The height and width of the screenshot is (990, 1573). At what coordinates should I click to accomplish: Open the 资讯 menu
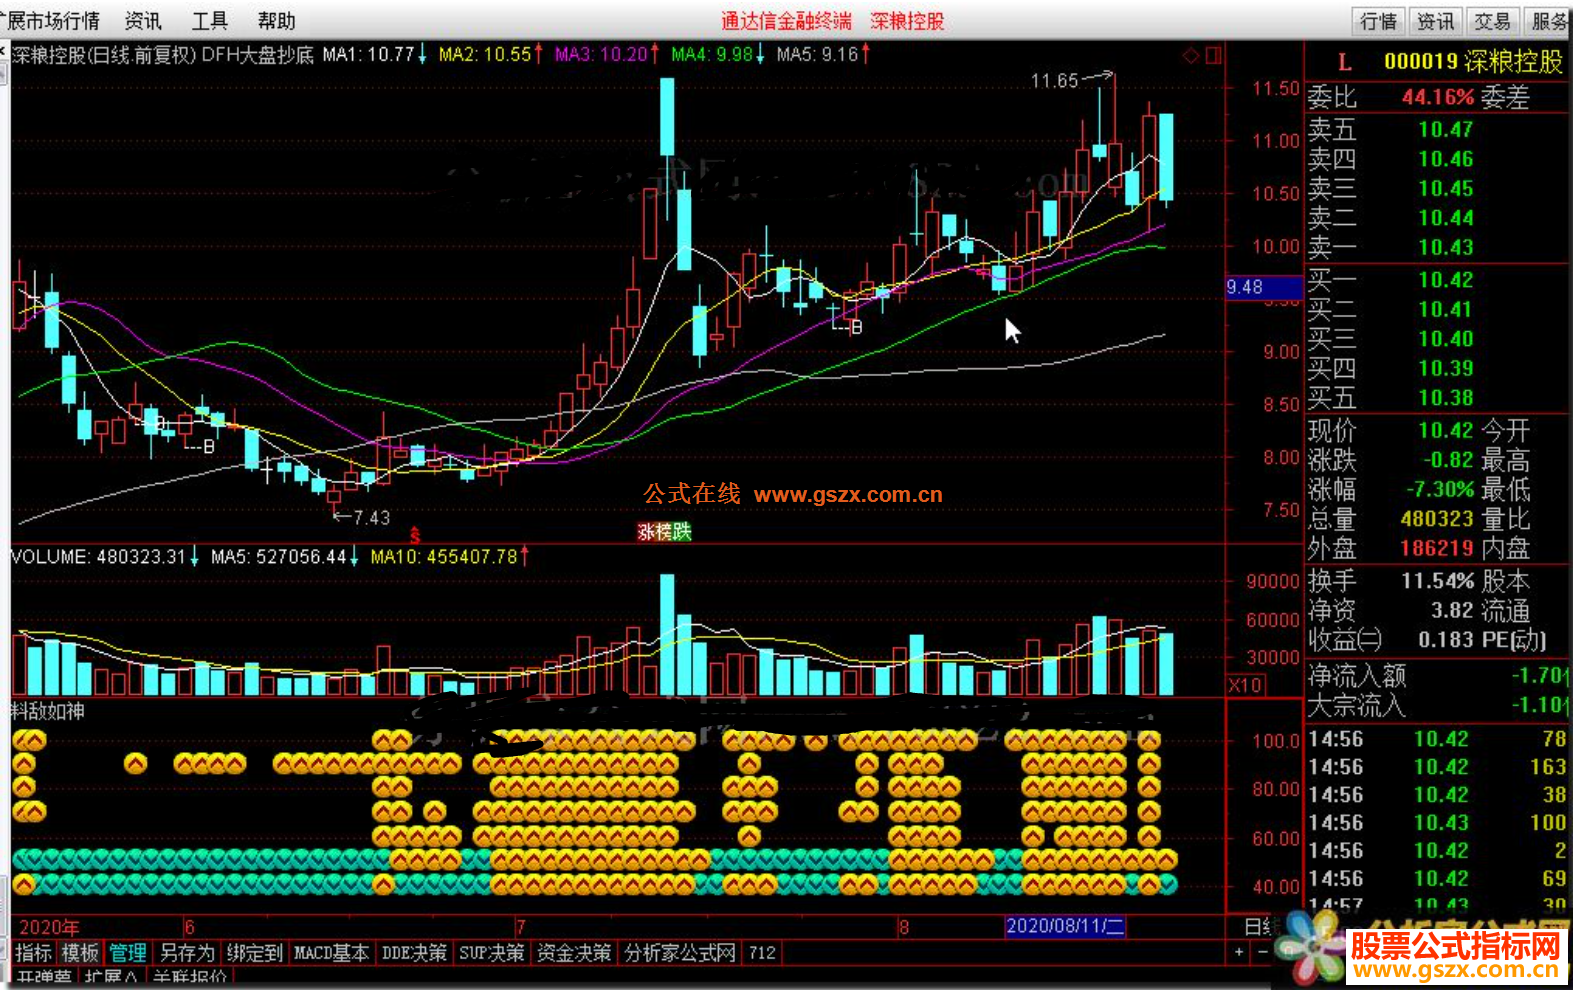click(x=143, y=20)
